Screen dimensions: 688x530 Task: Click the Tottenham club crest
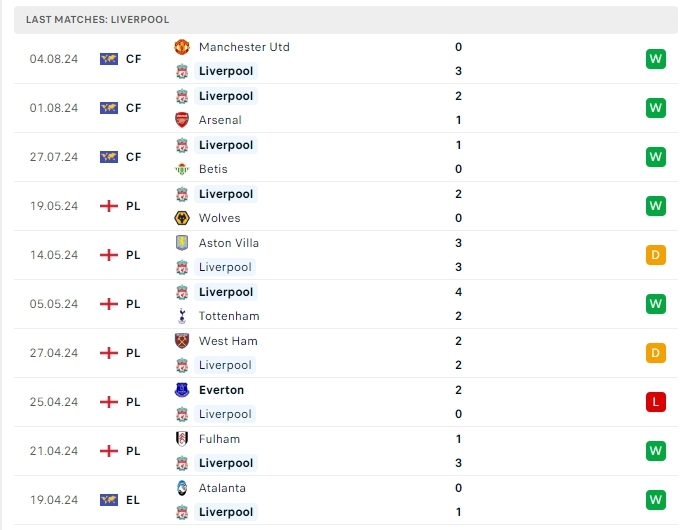tap(182, 316)
